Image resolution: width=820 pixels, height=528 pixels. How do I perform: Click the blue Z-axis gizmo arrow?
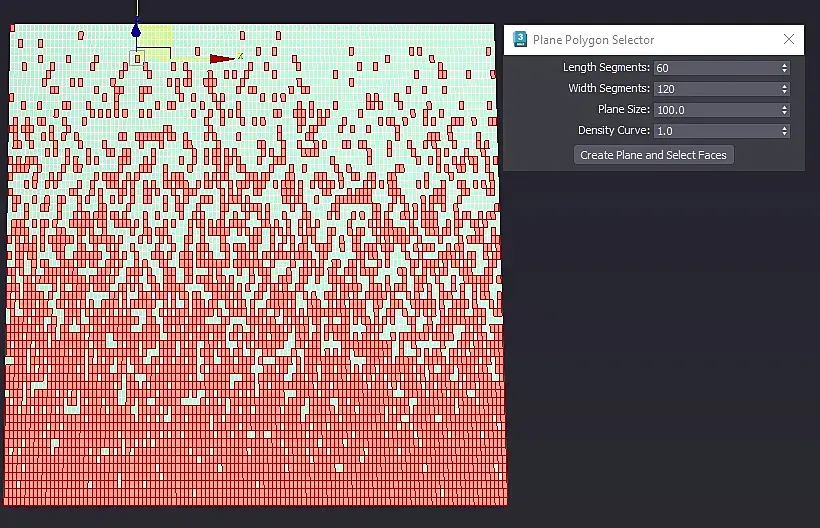(136, 29)
